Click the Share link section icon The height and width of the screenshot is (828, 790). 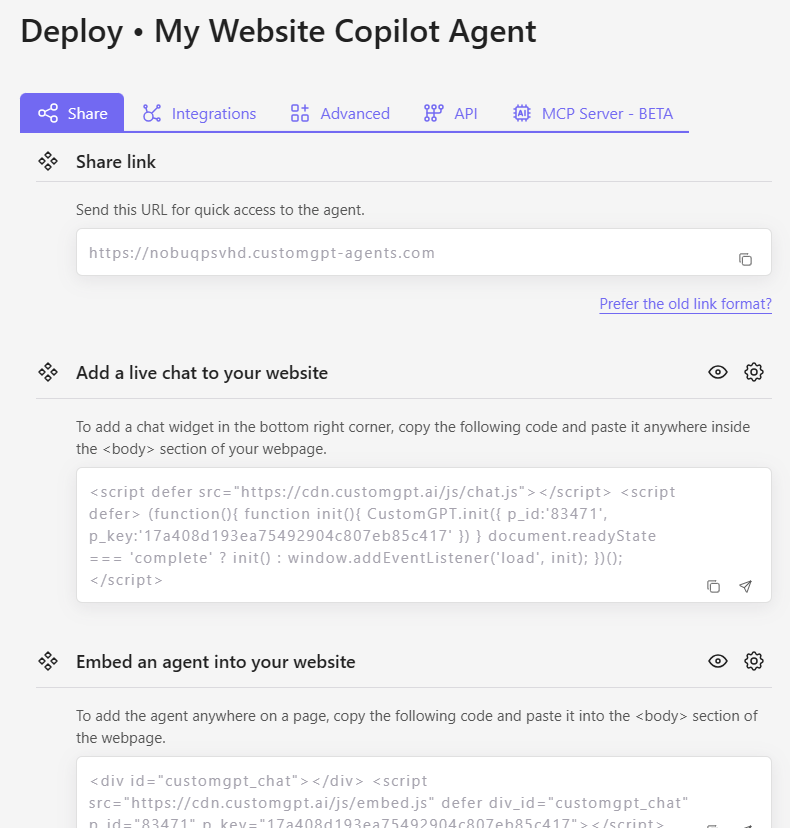pos(47,162)
